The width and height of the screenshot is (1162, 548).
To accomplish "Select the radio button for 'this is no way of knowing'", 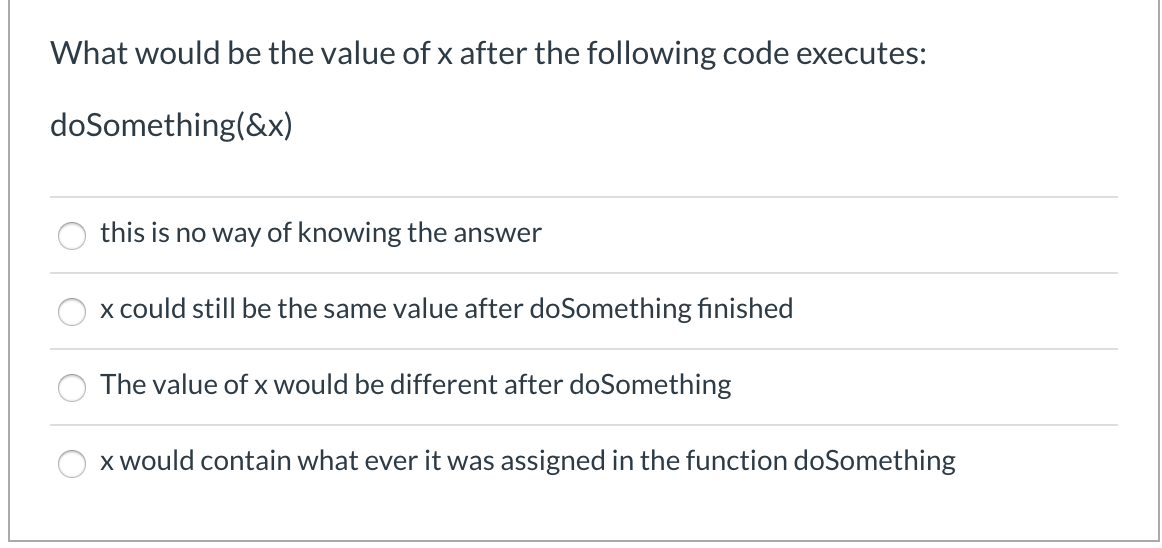I will point(72,236).
